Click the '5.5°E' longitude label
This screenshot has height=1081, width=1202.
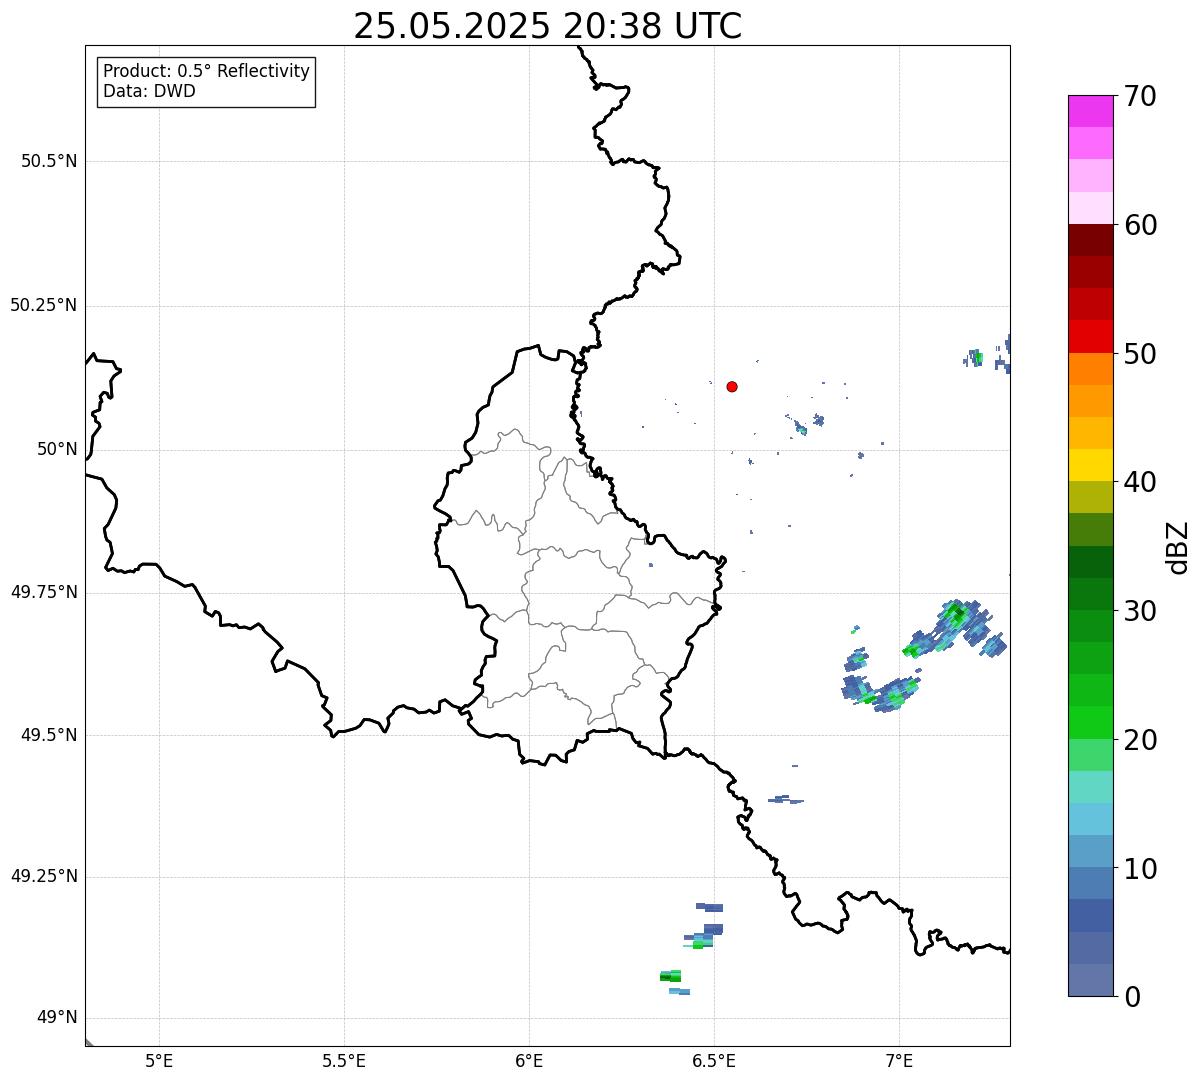coord(344,1060)
